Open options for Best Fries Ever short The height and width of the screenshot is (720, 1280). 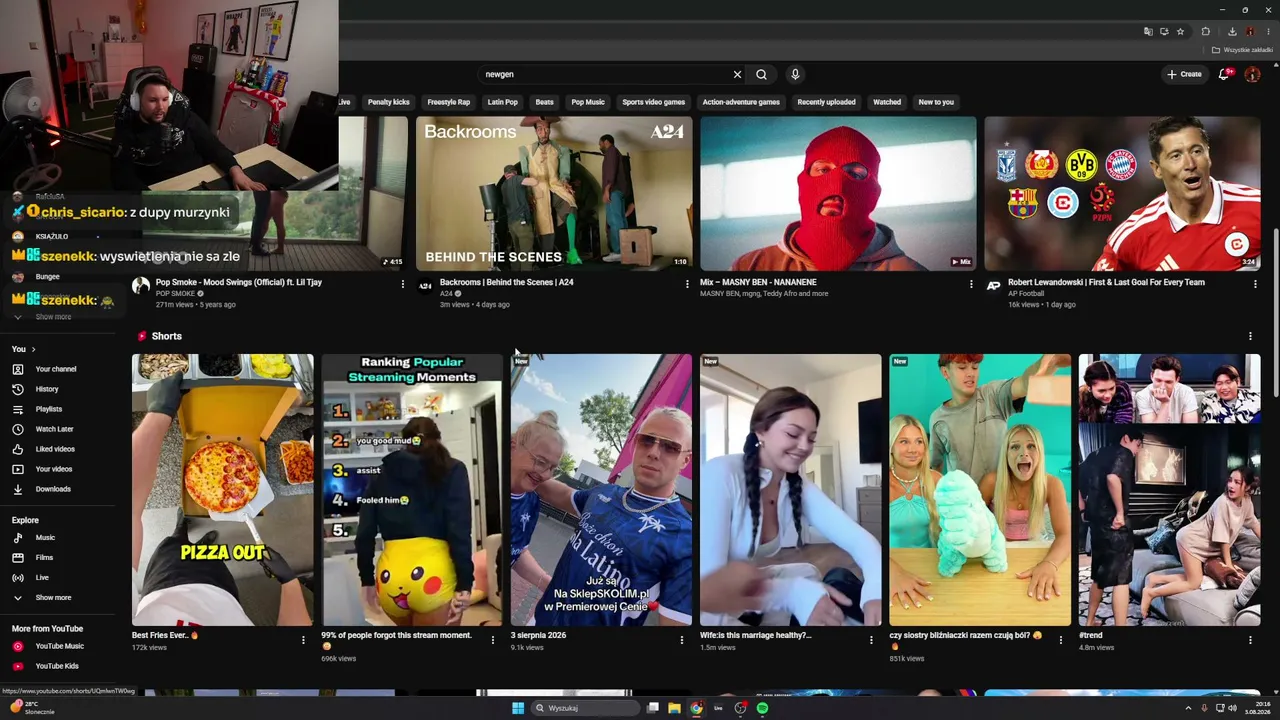(x=303, y=640)
